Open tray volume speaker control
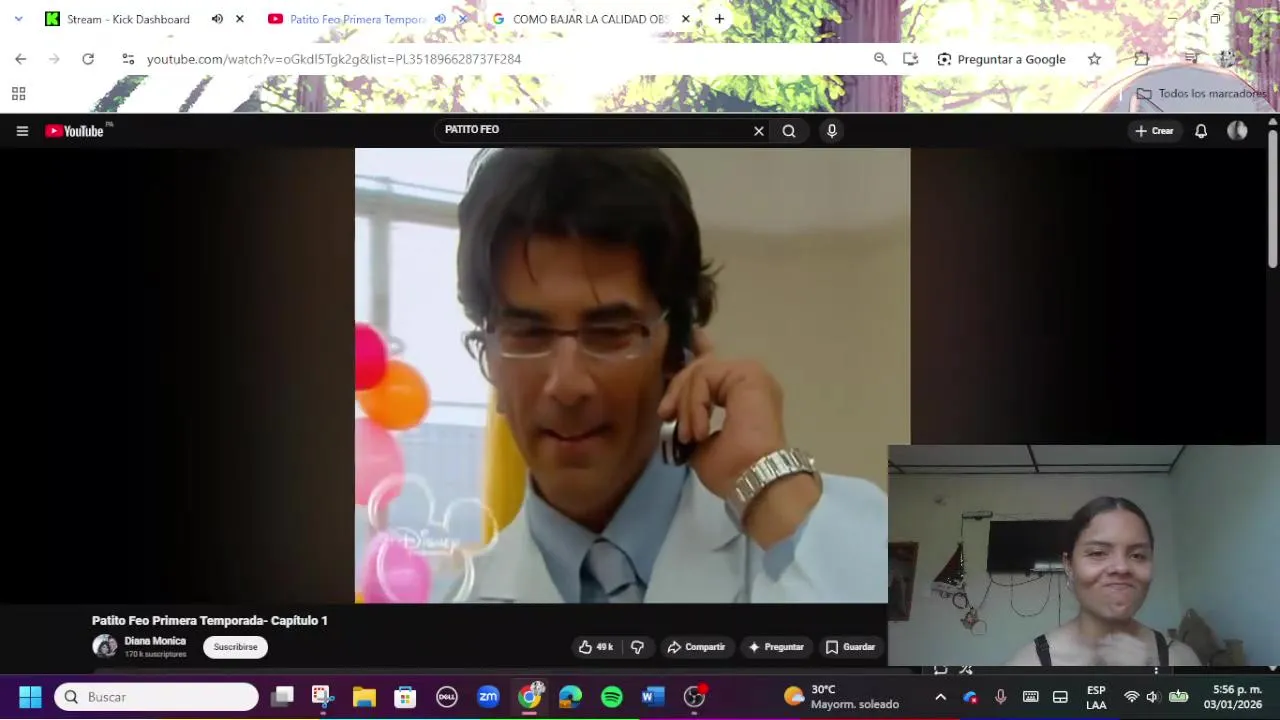1280x720 pixels. 1152,697
